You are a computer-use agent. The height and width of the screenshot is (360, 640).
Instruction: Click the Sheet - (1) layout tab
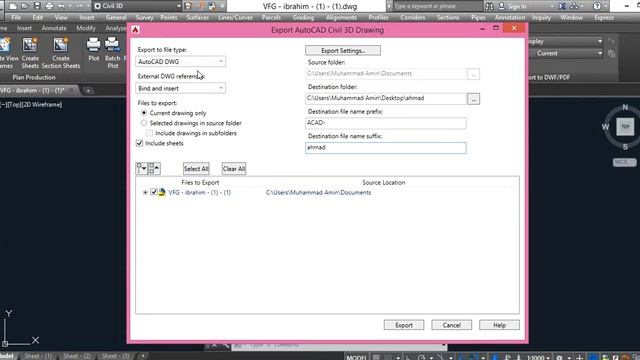point(38,356)
